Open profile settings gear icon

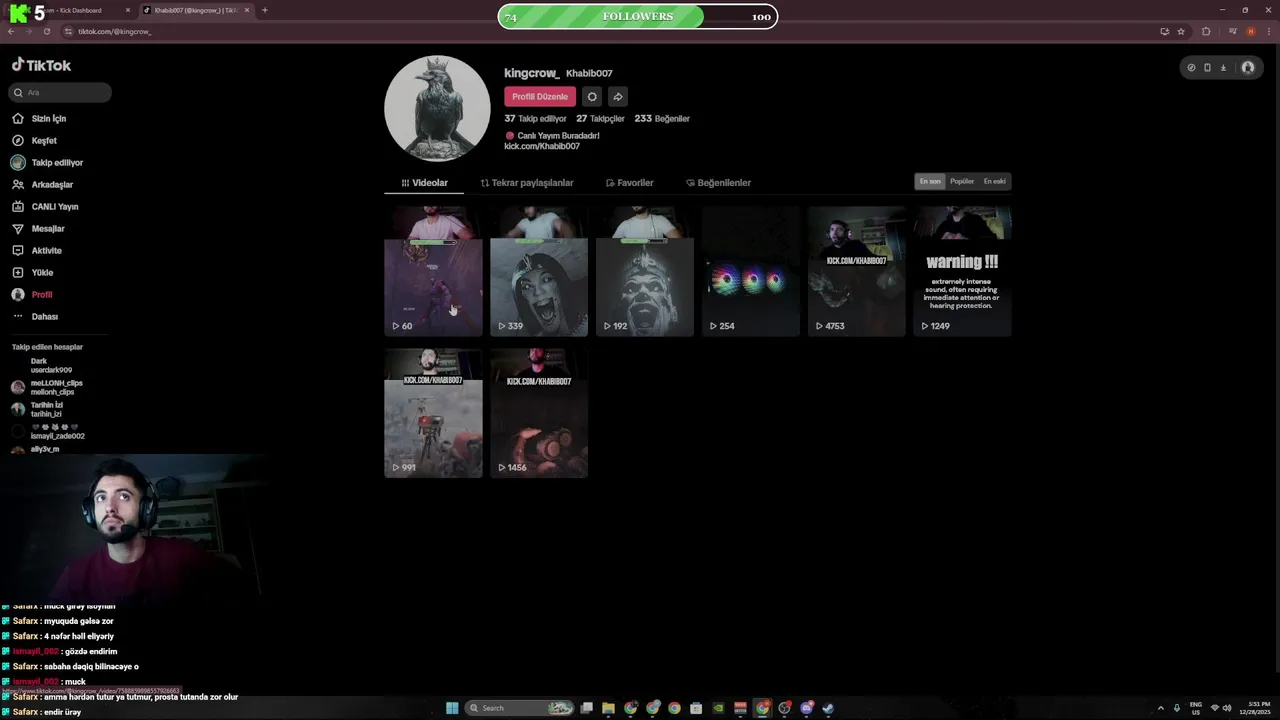[592, 97]
